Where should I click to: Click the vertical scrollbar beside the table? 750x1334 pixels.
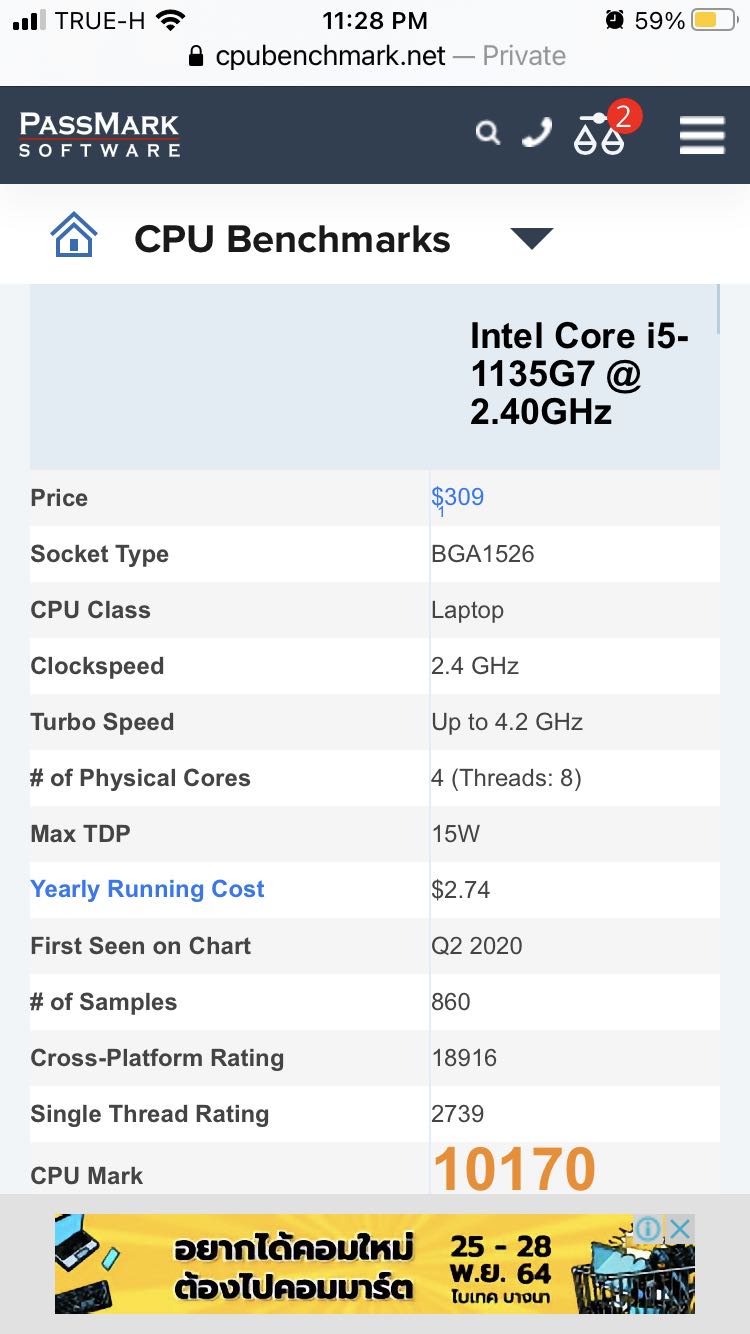[x=718, y=310]
